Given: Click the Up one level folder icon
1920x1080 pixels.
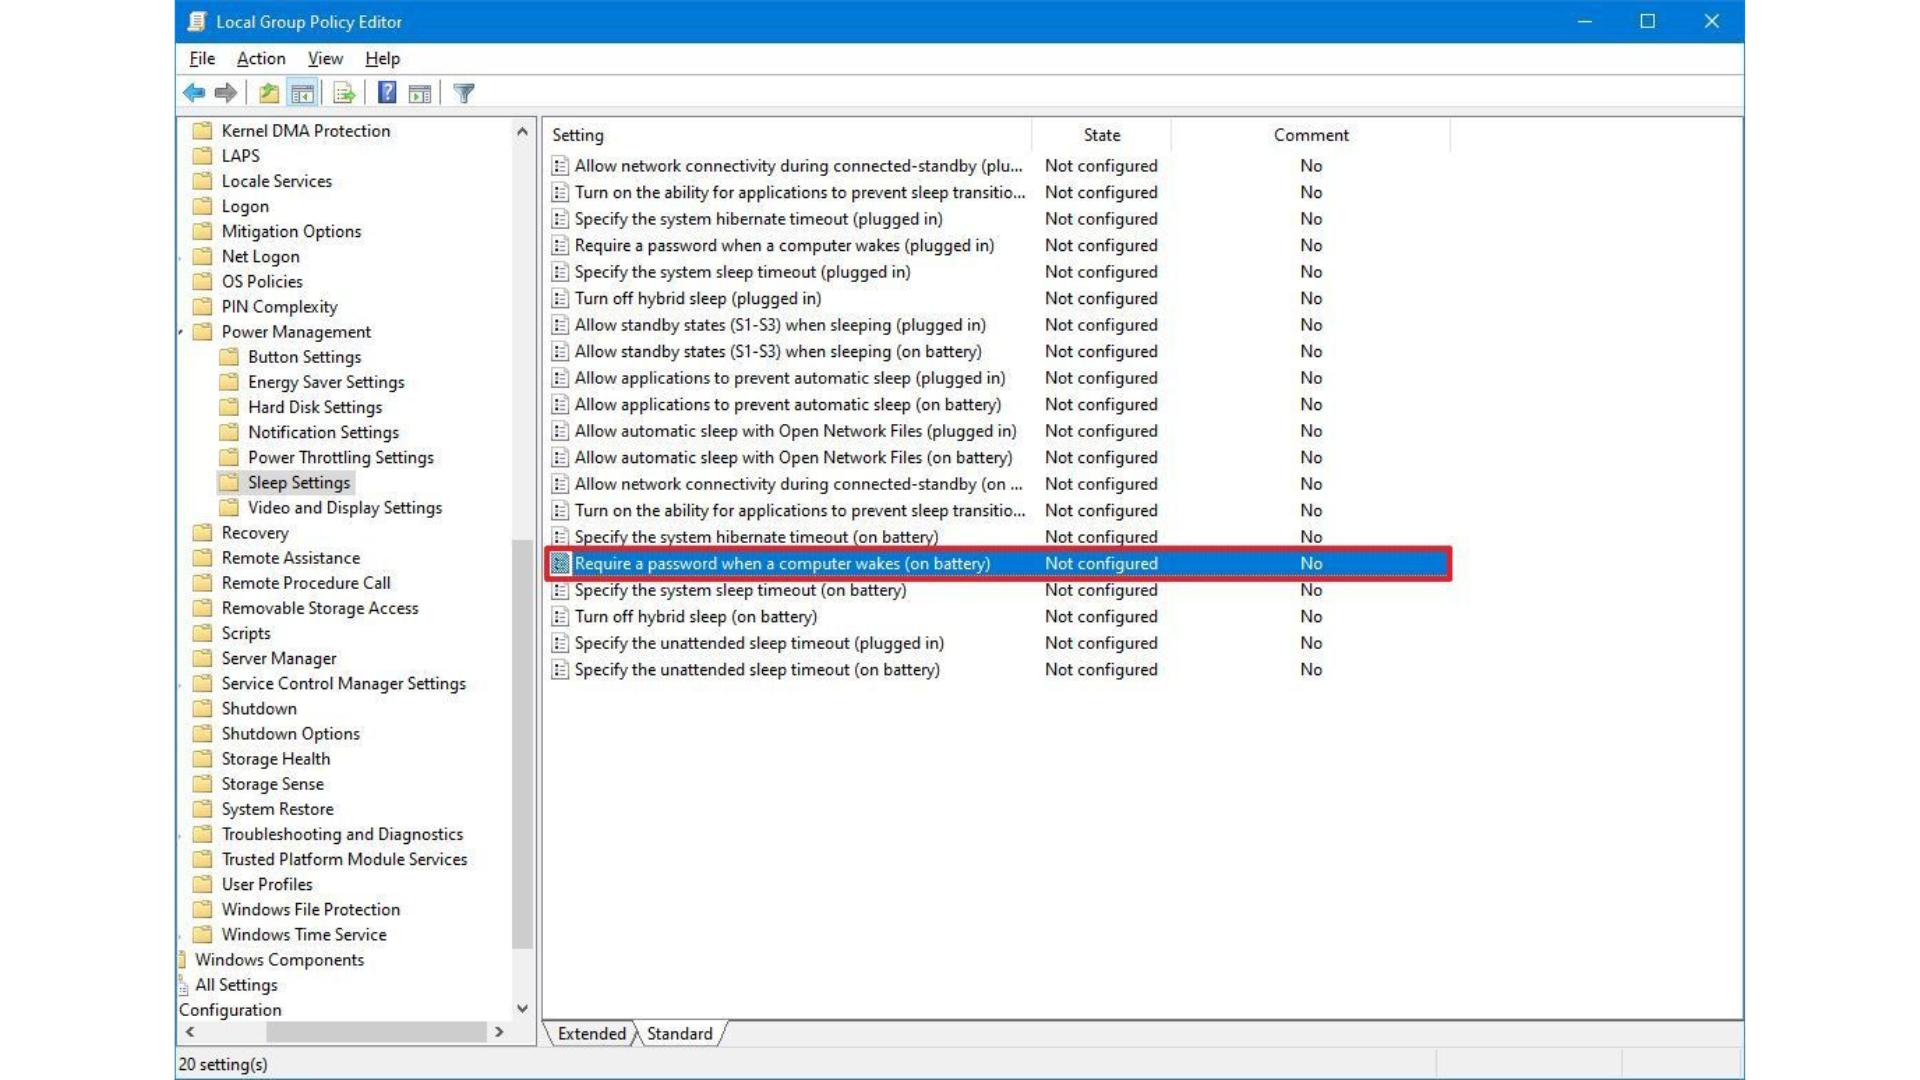Looking at the screenshot, I should tap(268, 93).
